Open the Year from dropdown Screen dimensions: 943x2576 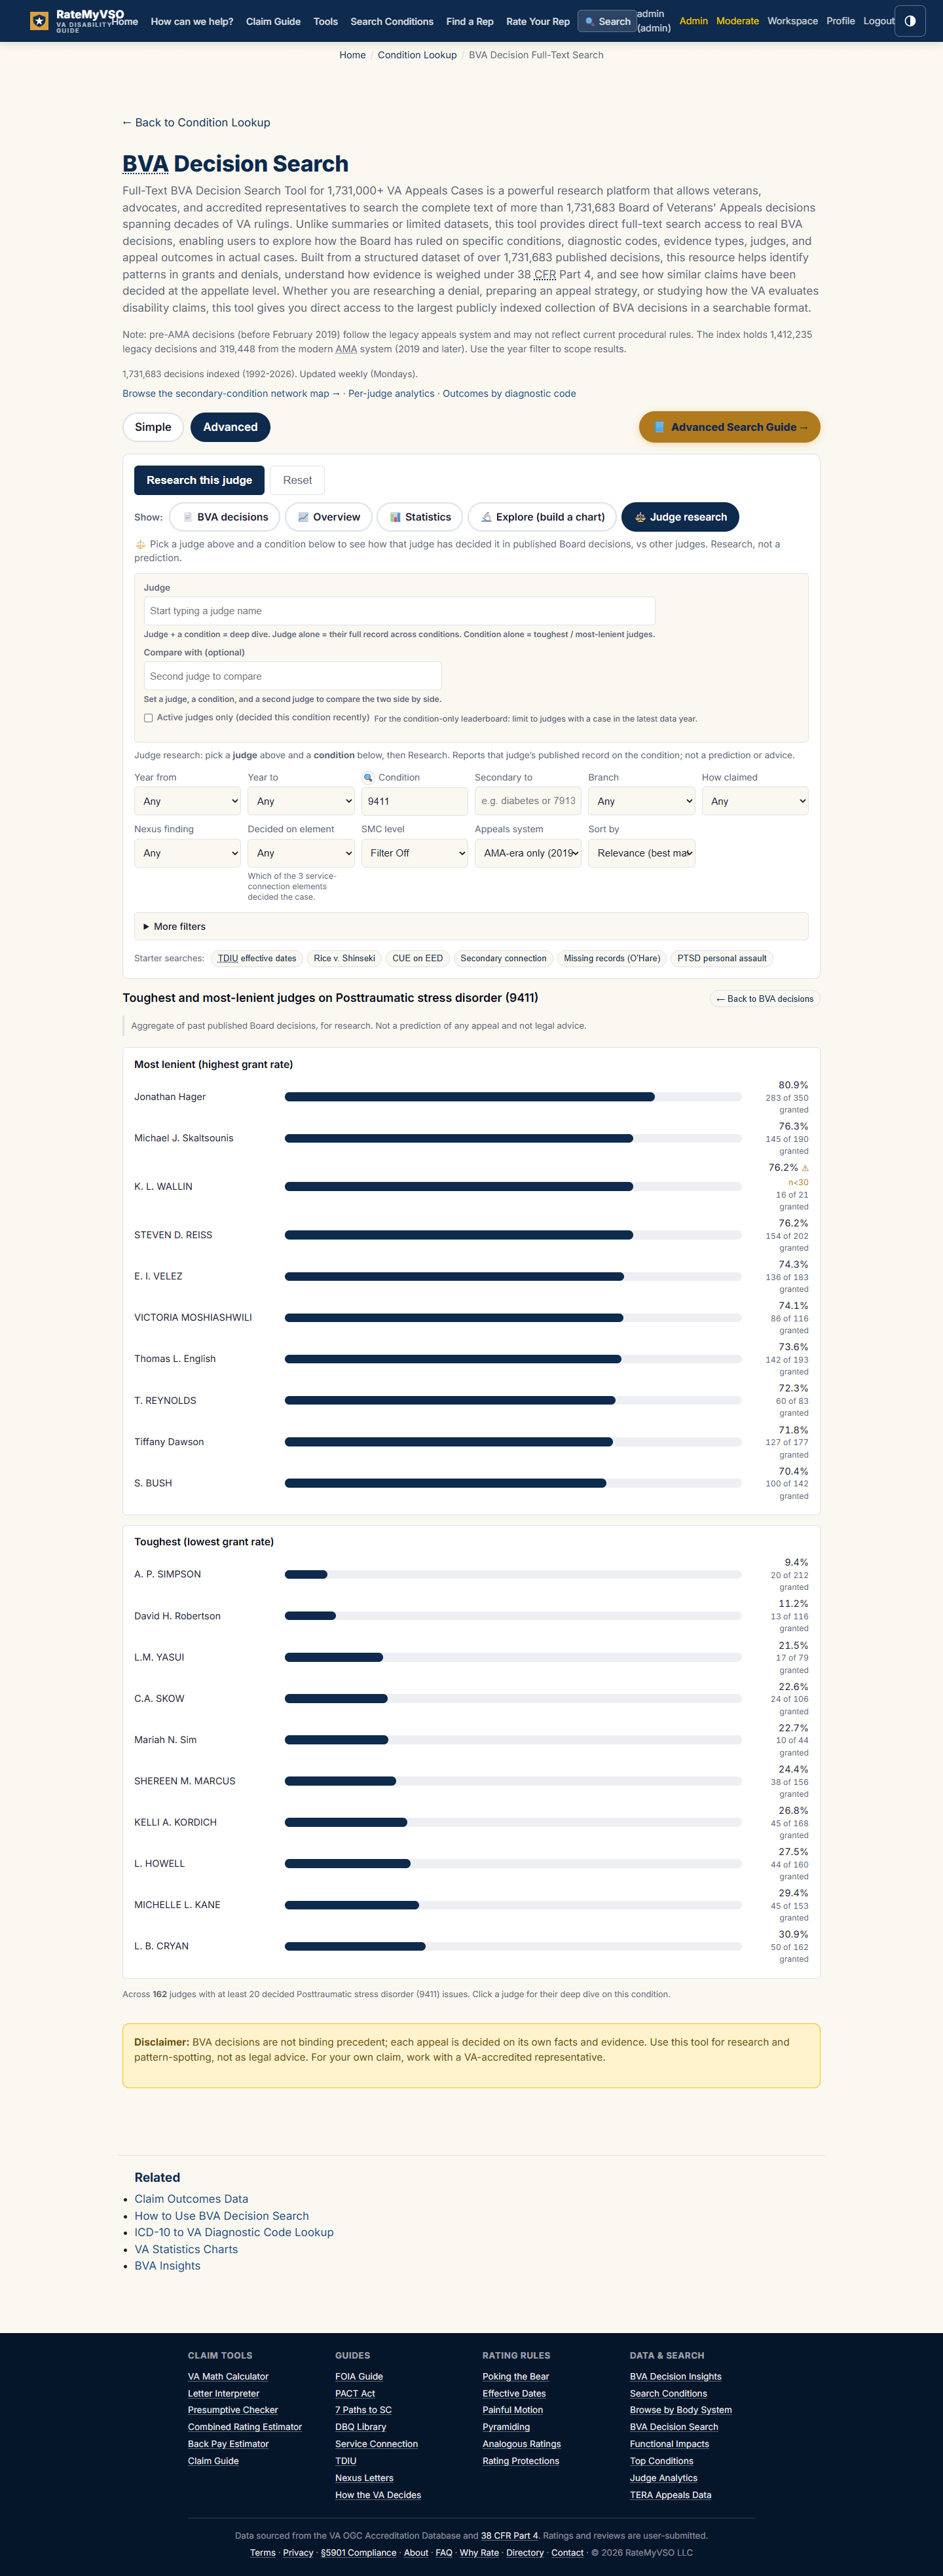(x=188, y=801)
